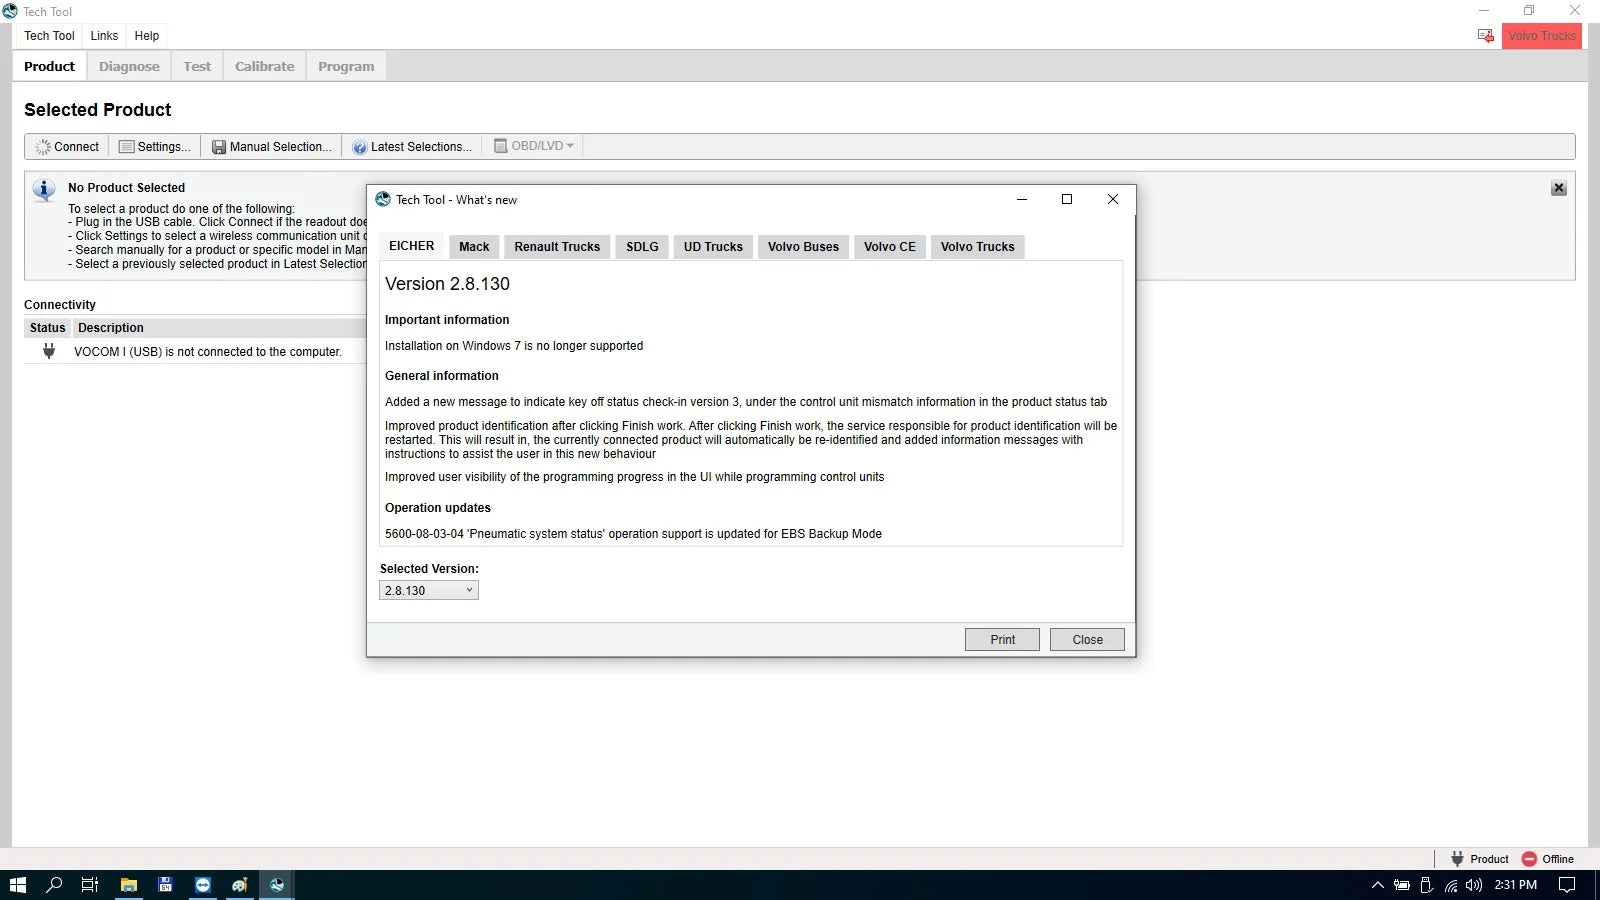This screenshot has height=900, width=1600.
Task: Open Manual Selection... dialog
Action: [x=272, y=146]
